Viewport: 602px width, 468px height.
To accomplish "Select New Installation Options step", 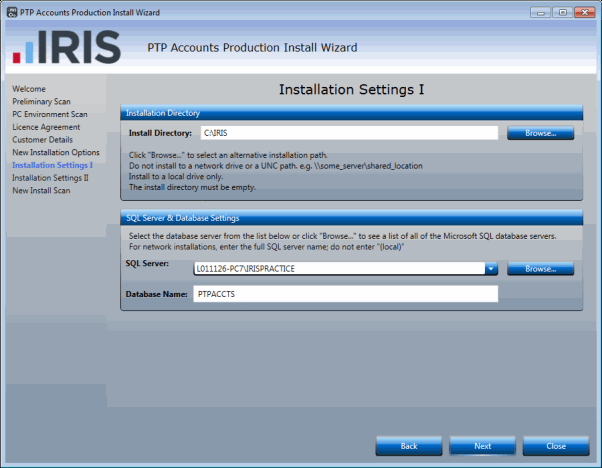I will [56, 152].
